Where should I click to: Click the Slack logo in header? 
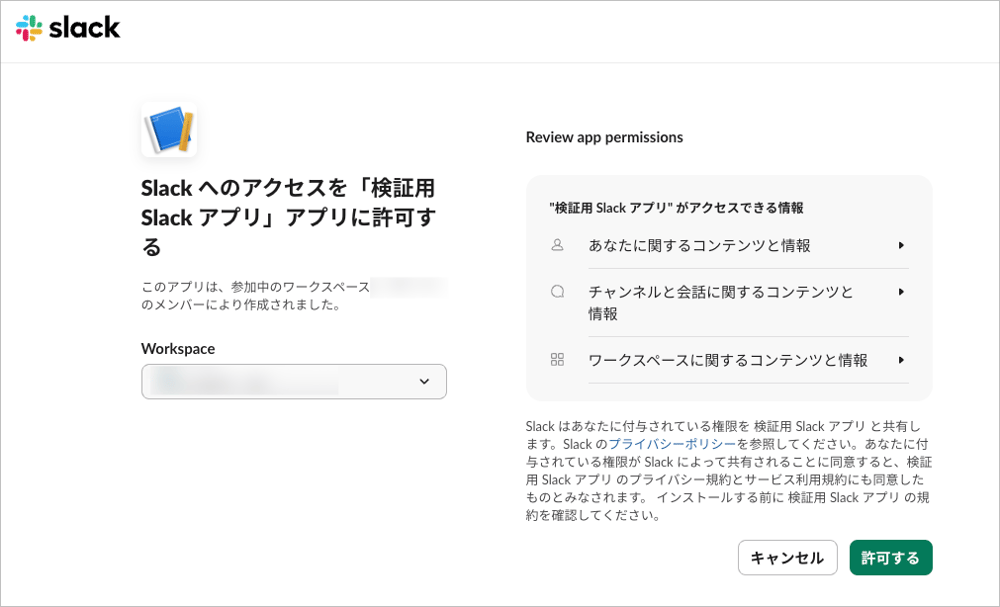coord(68,28)
